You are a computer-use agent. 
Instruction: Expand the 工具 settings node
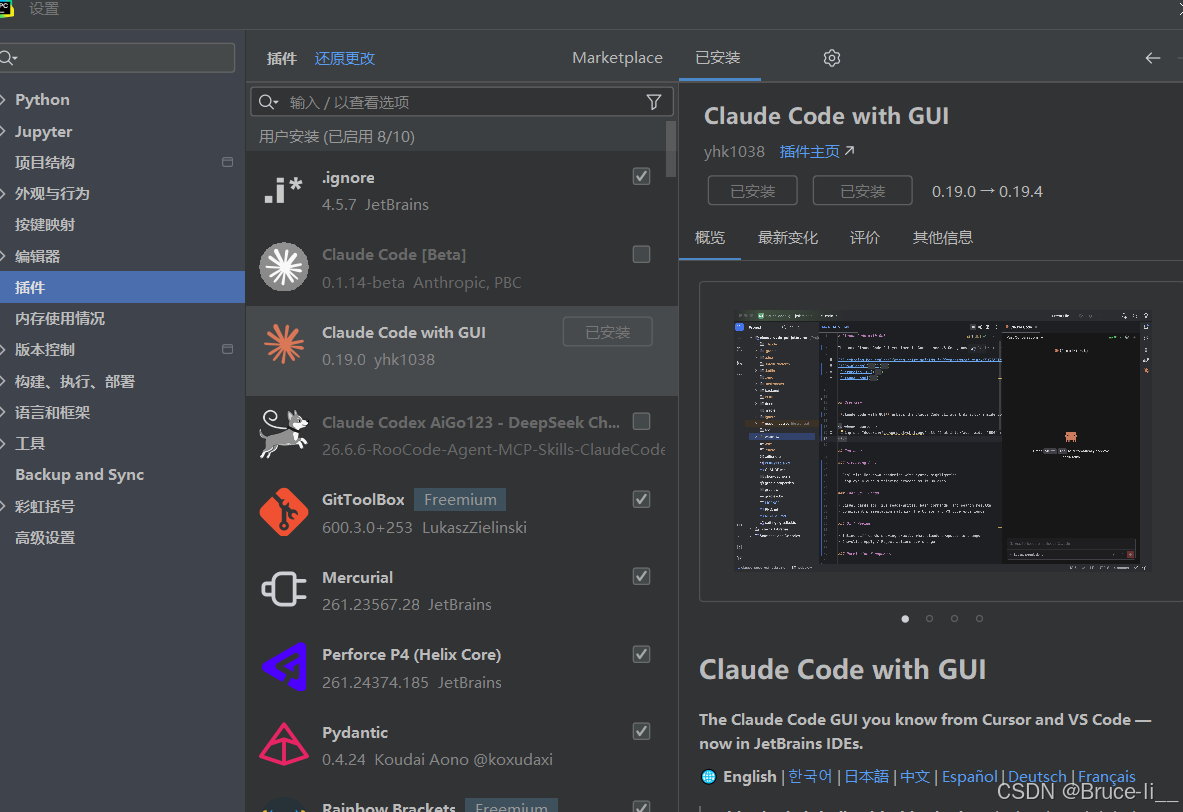click(4, 443)
